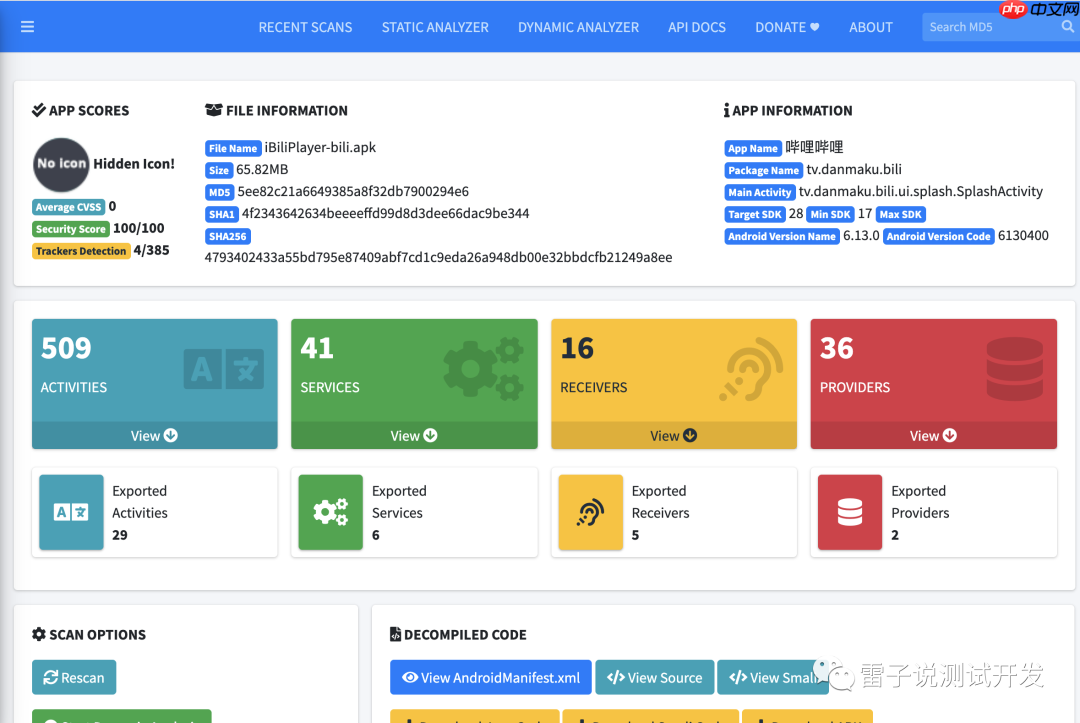Click the Exported Activities blue icon
The image size is (1080, 723).
(70, 512)
